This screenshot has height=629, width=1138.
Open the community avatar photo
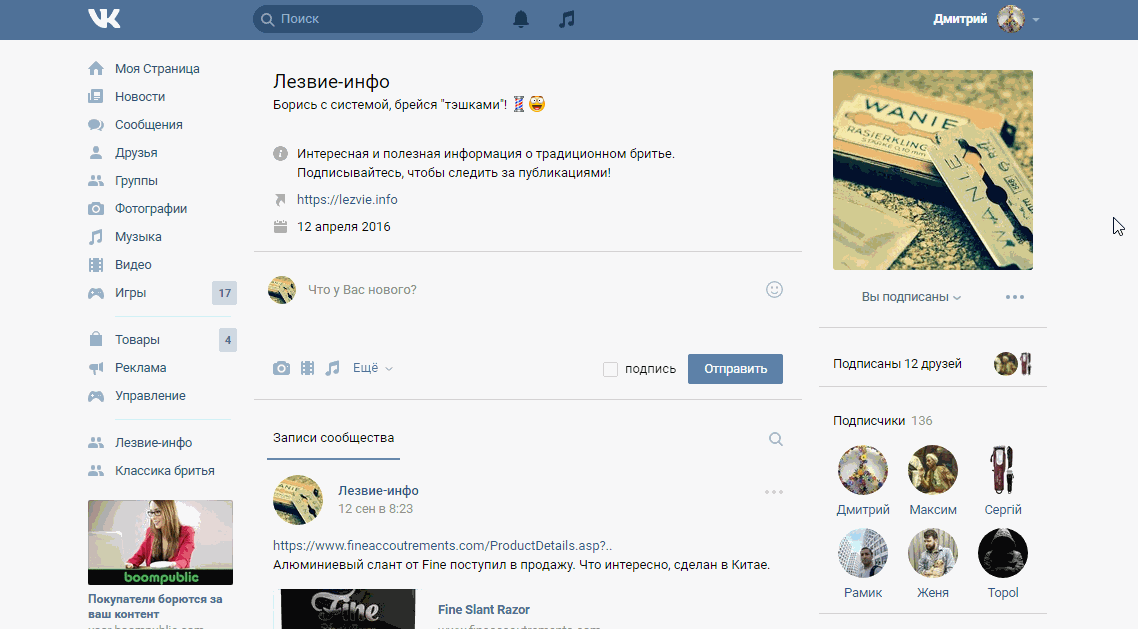tap(933, 170)
